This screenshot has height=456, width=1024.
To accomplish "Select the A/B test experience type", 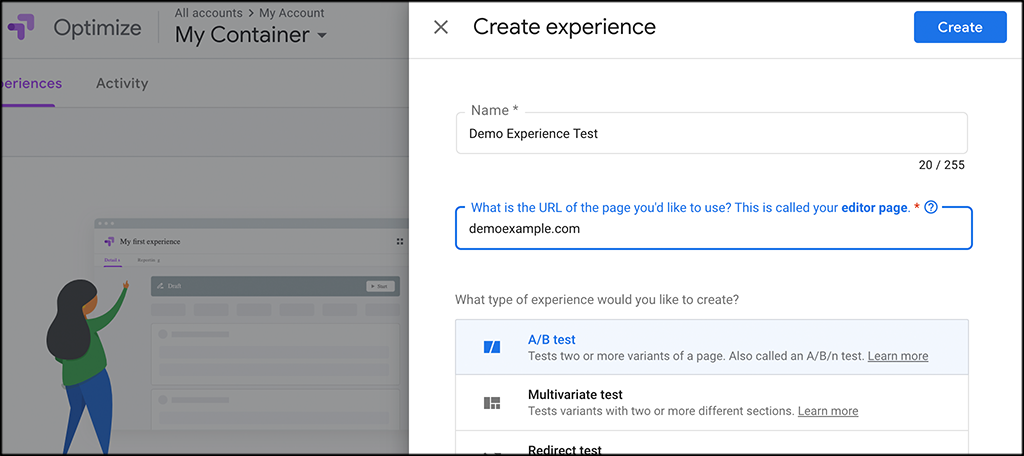I will [712, 348].
